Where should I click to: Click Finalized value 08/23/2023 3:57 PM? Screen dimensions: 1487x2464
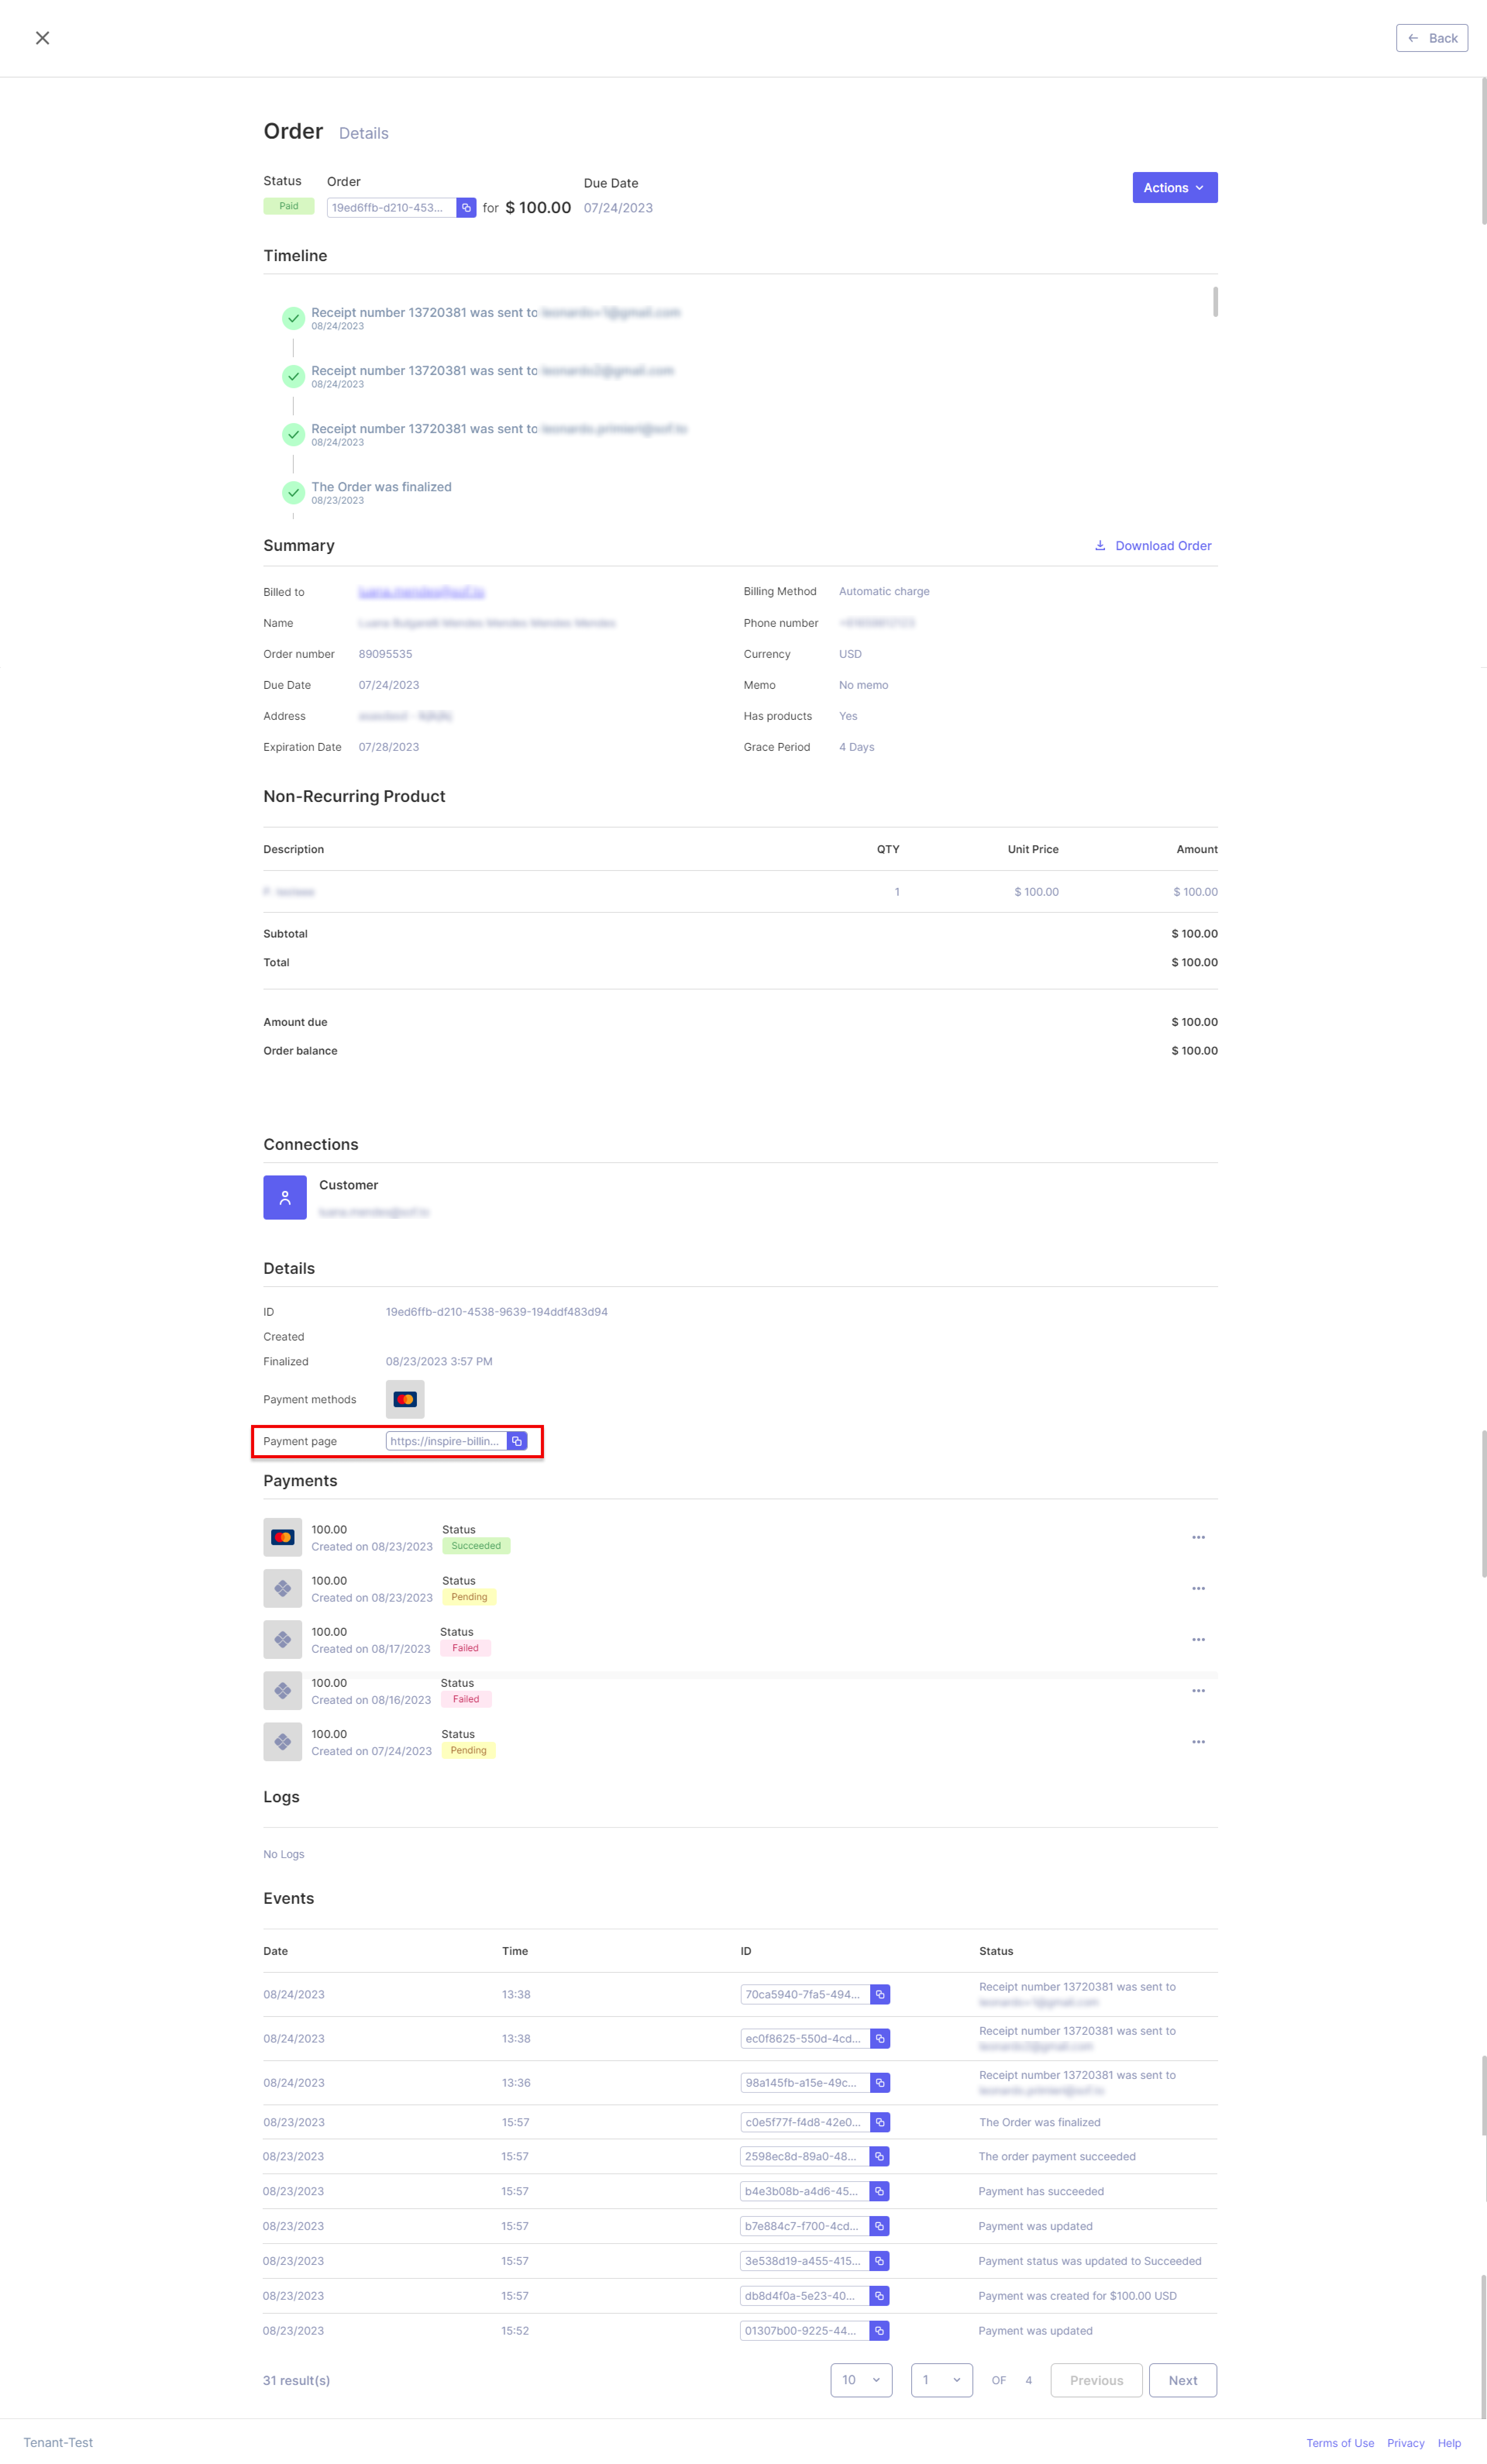[439, 1362]
